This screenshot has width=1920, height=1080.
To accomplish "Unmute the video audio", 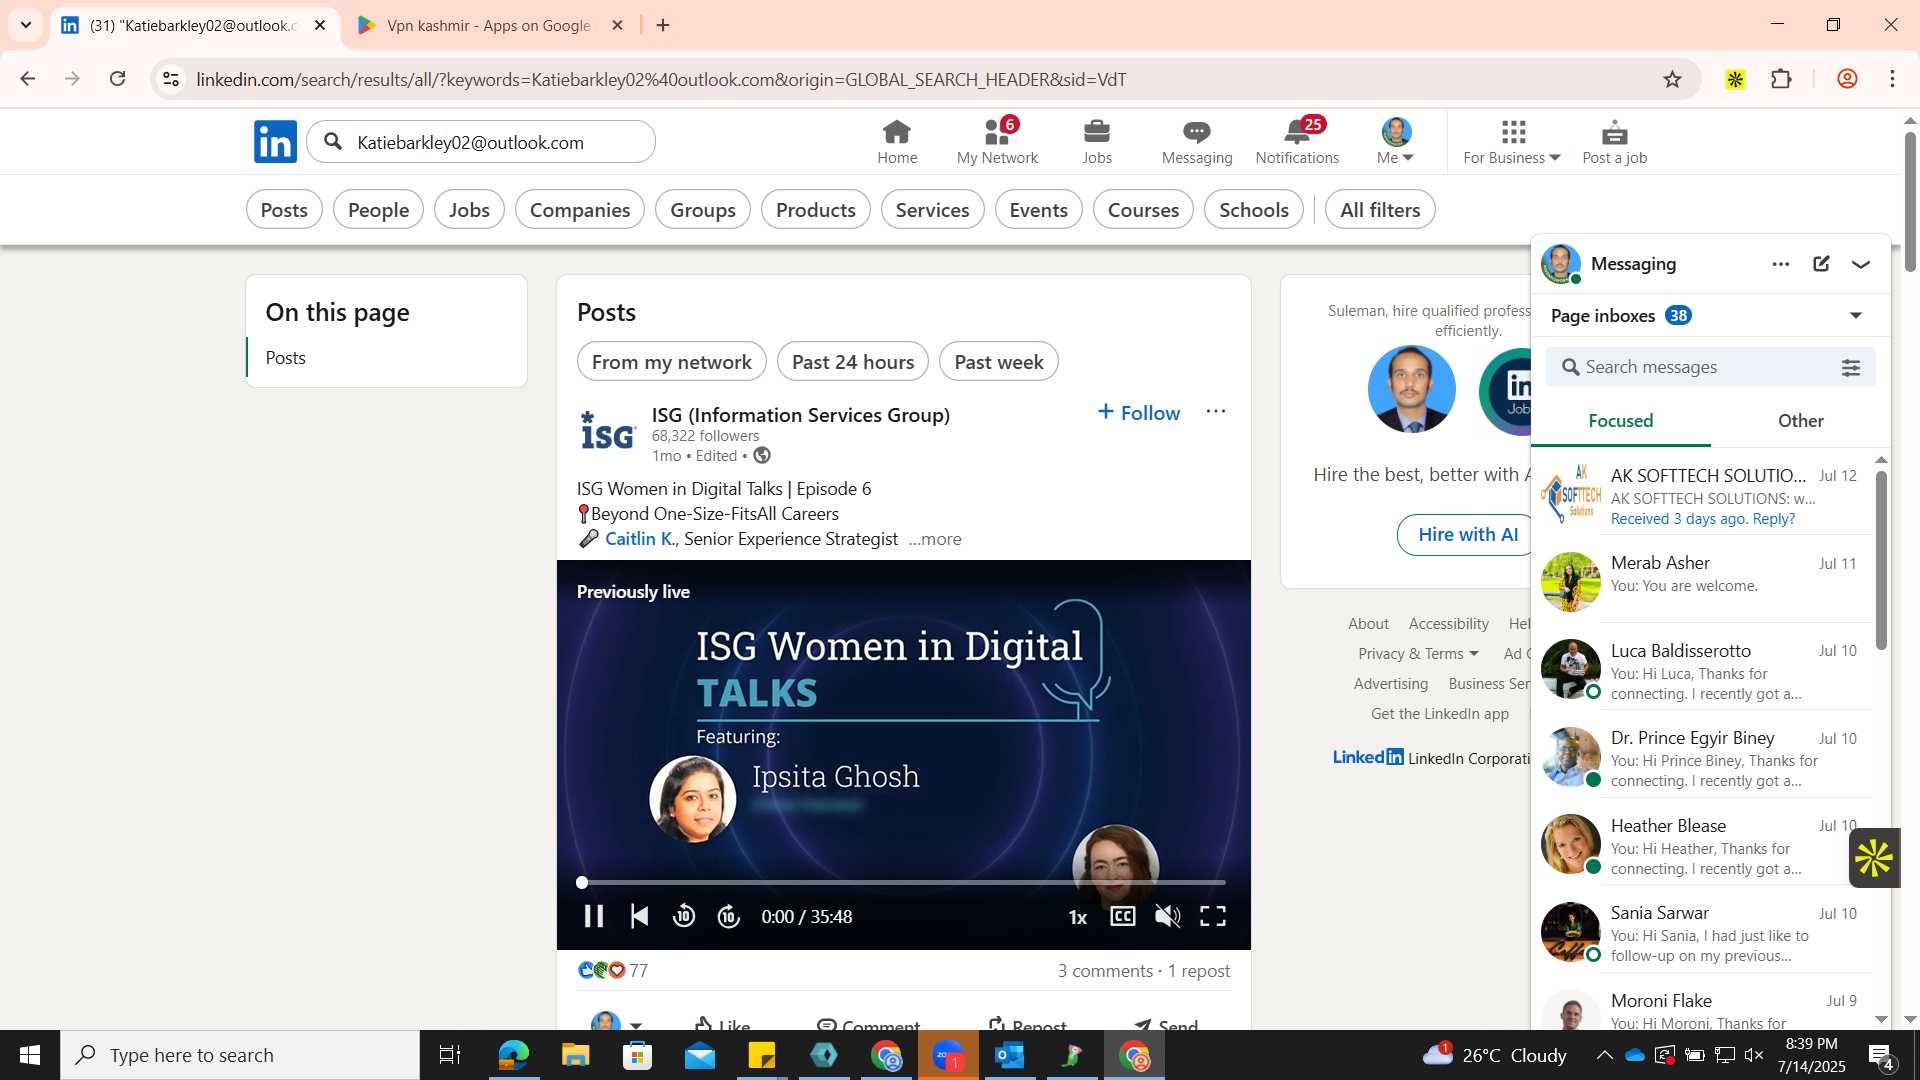I will point(1168,916).
